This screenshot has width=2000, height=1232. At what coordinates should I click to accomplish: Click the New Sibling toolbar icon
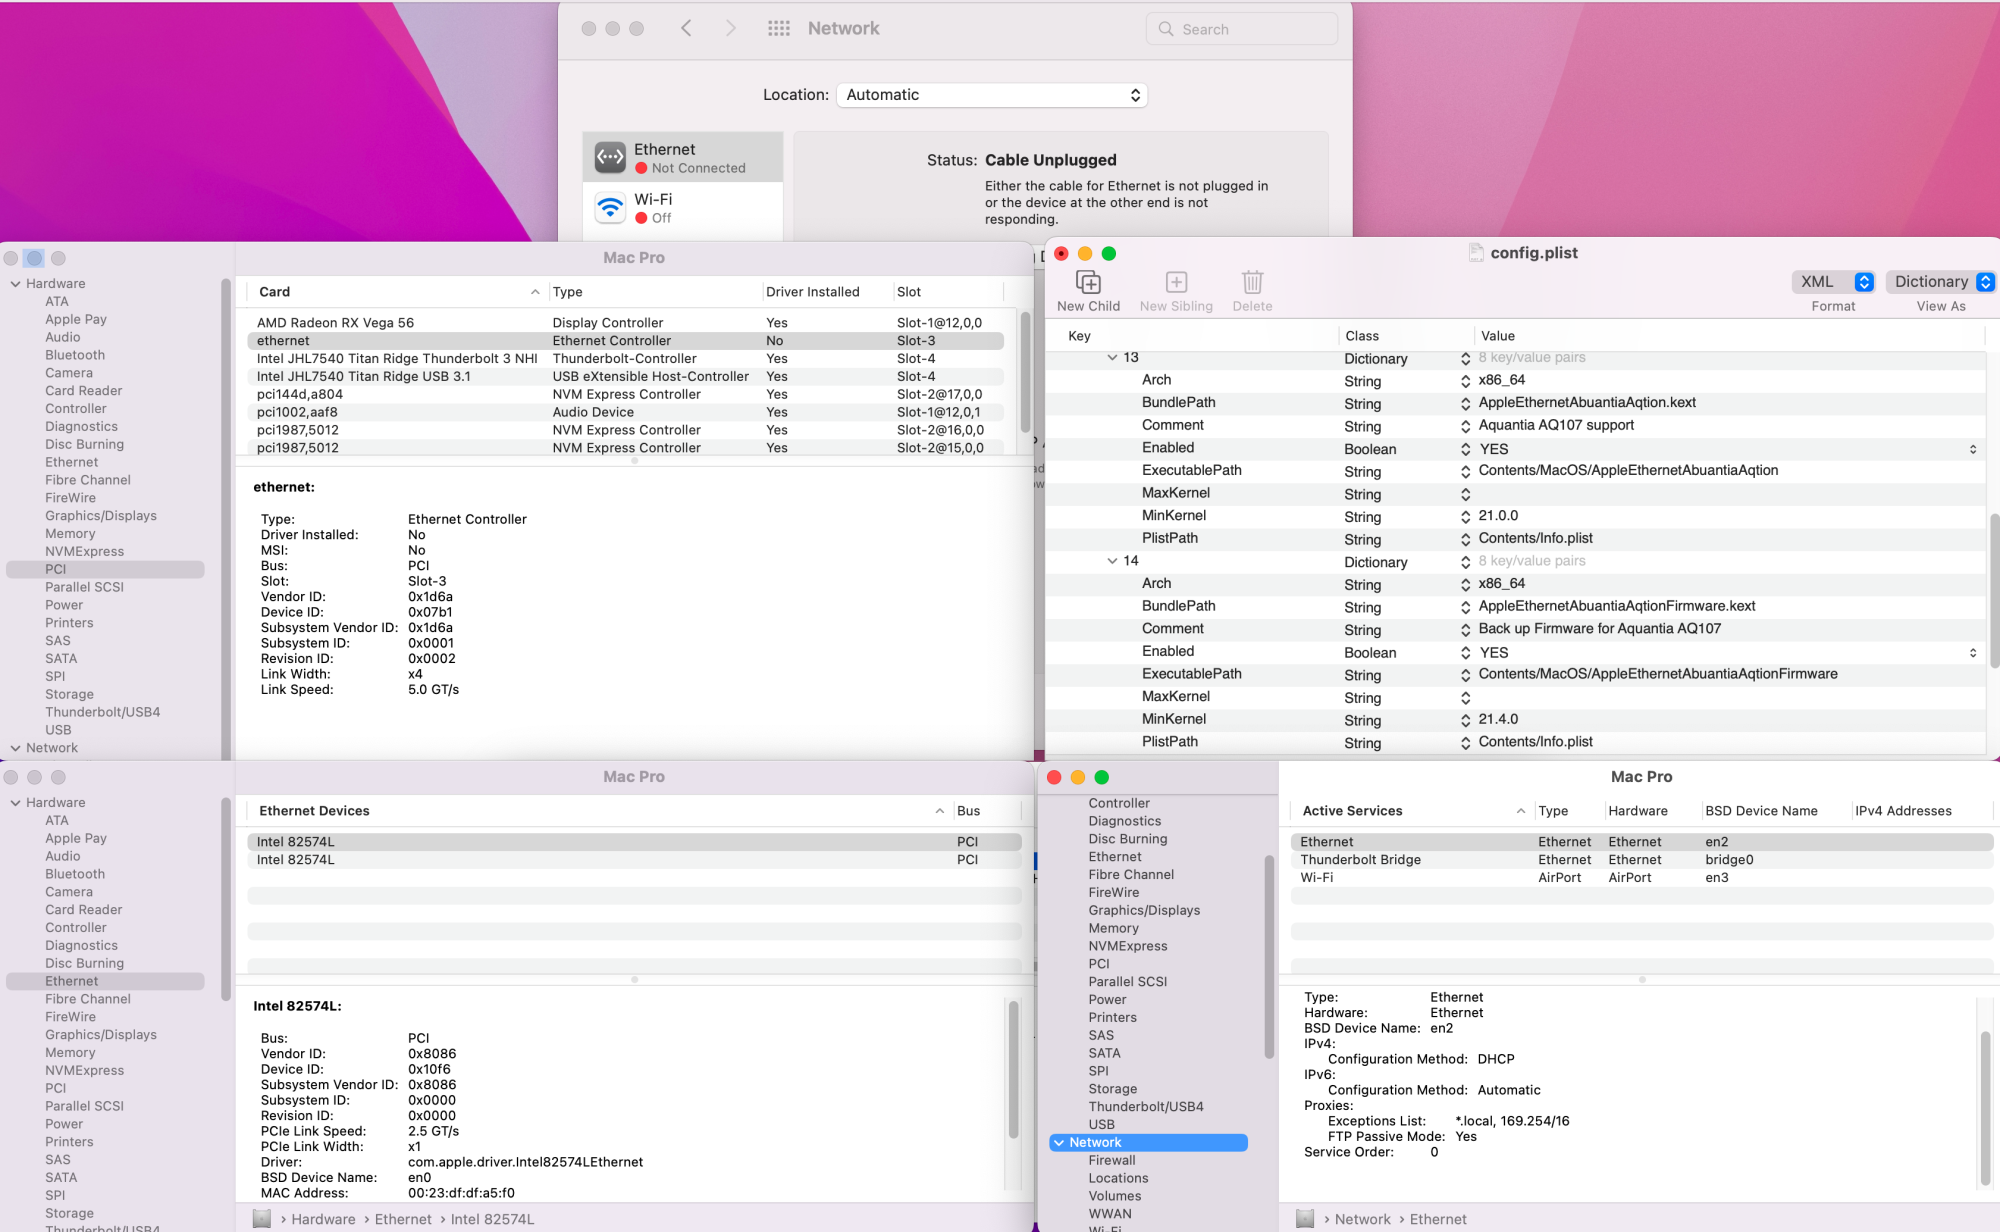1176,282
